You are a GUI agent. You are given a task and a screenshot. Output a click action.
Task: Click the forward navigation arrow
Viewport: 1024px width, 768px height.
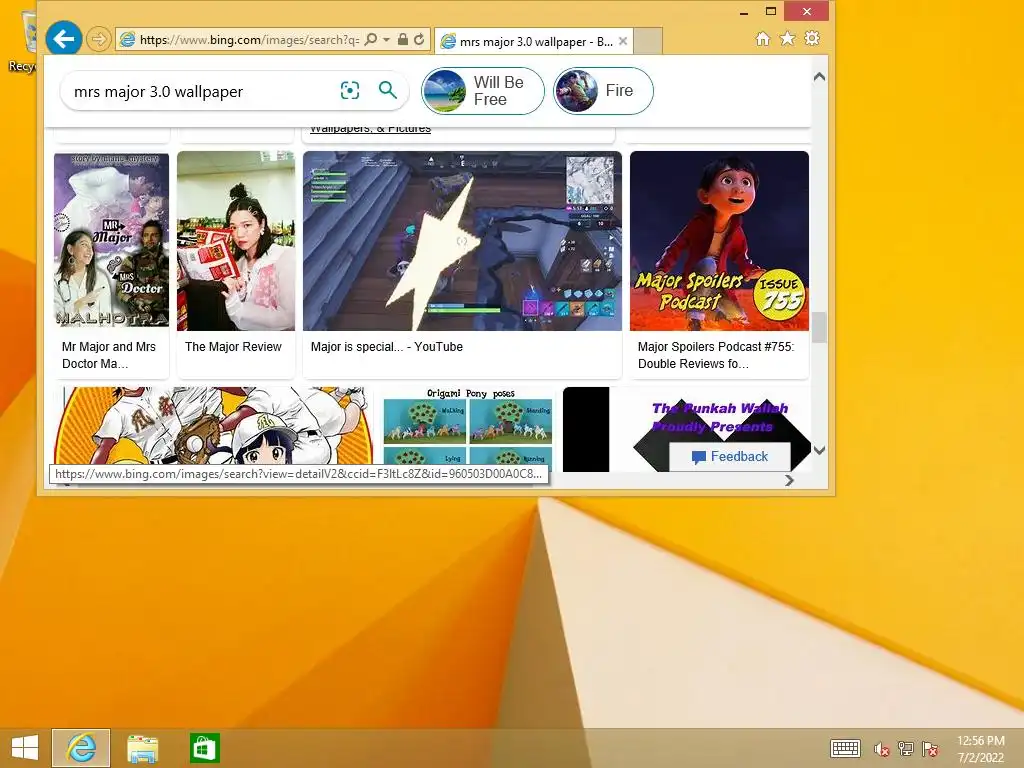[99, 40]
